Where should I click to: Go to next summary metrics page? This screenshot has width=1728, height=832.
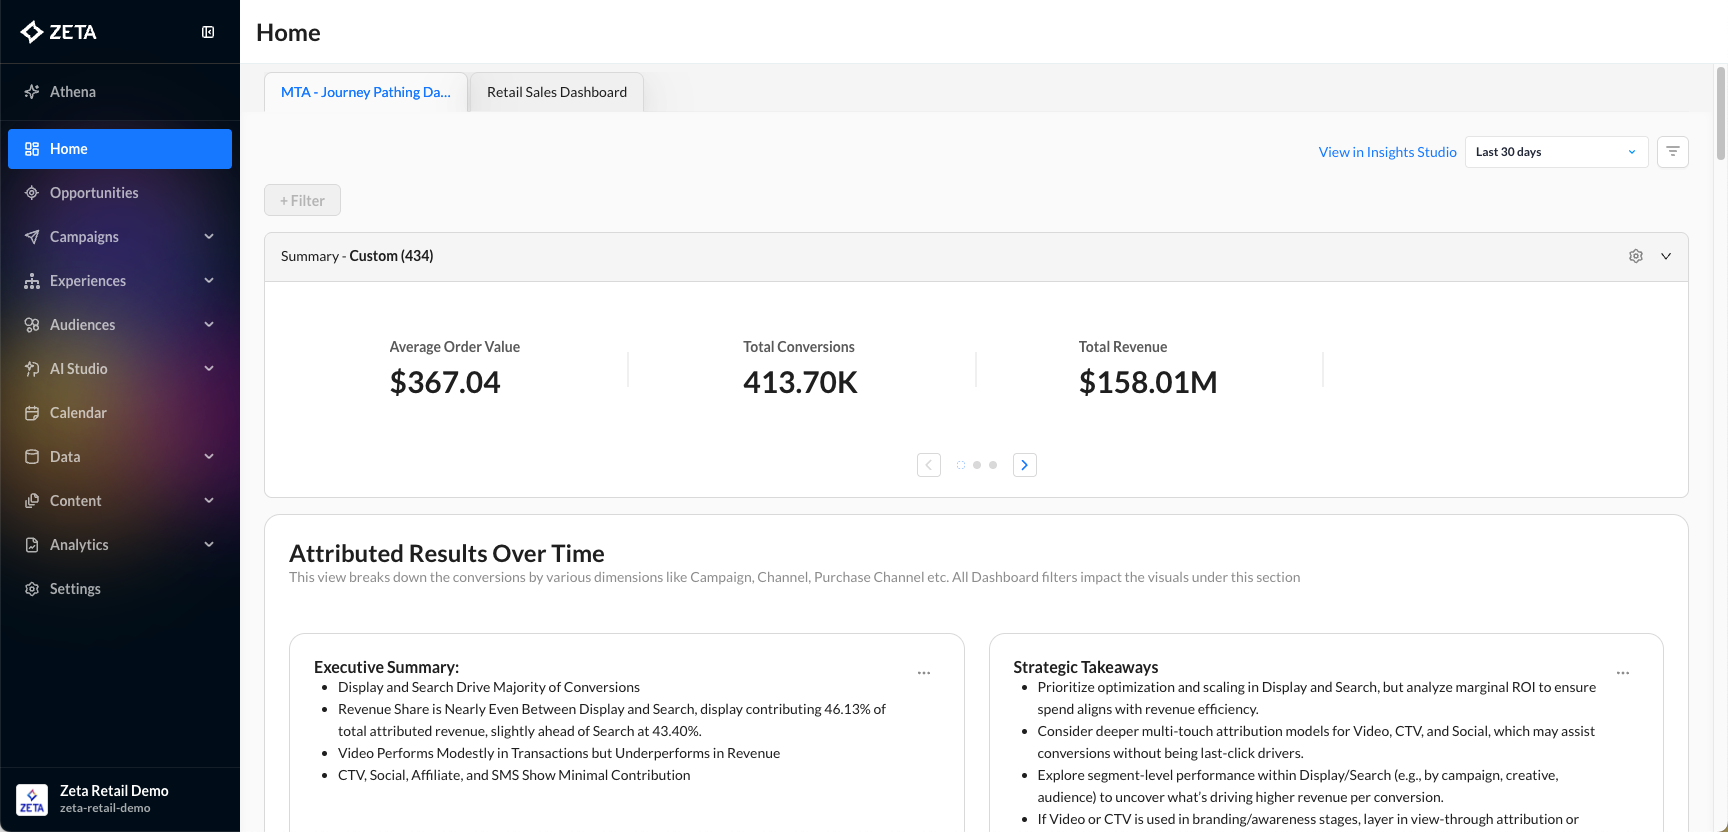[x=1024, y=465]
